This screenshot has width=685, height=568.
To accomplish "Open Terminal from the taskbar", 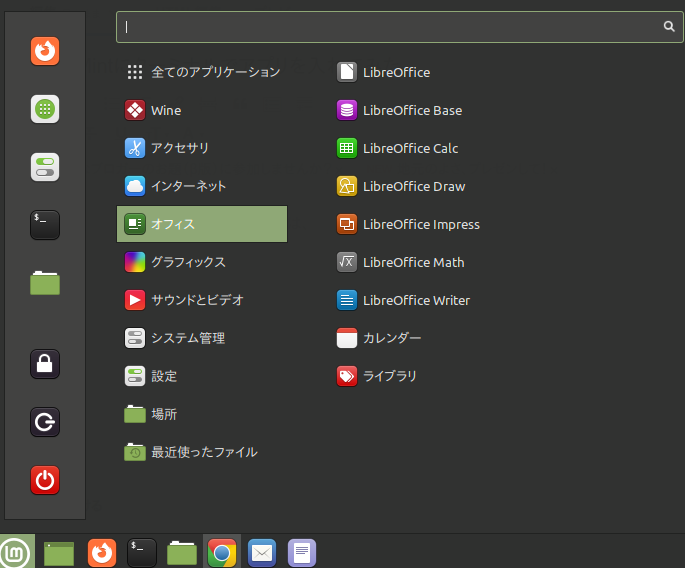I will (142, 553).
